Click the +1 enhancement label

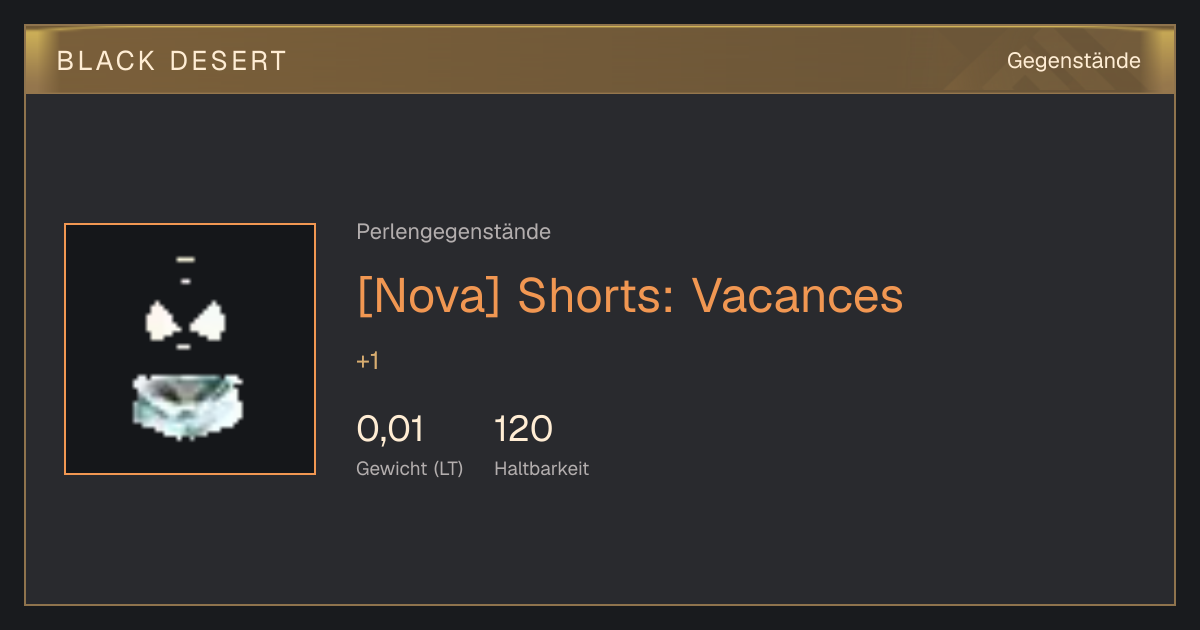(367, 361)
